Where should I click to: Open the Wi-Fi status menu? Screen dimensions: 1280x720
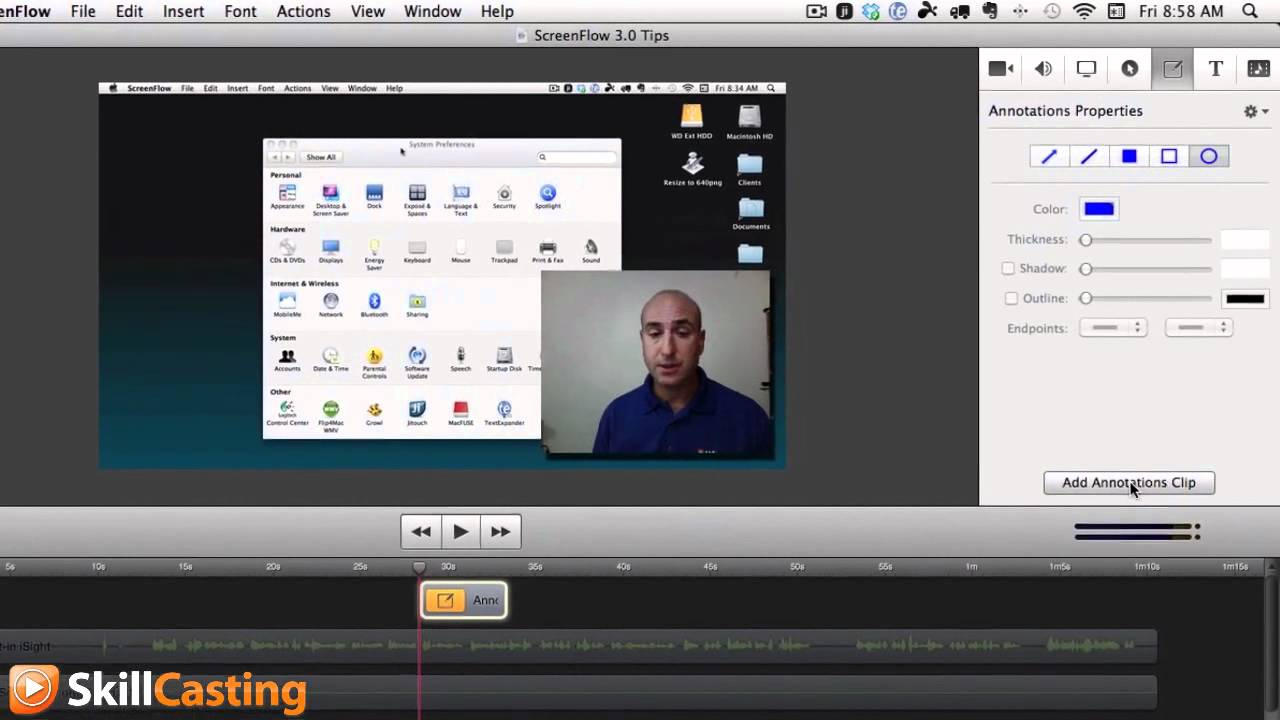[1084, 11]
